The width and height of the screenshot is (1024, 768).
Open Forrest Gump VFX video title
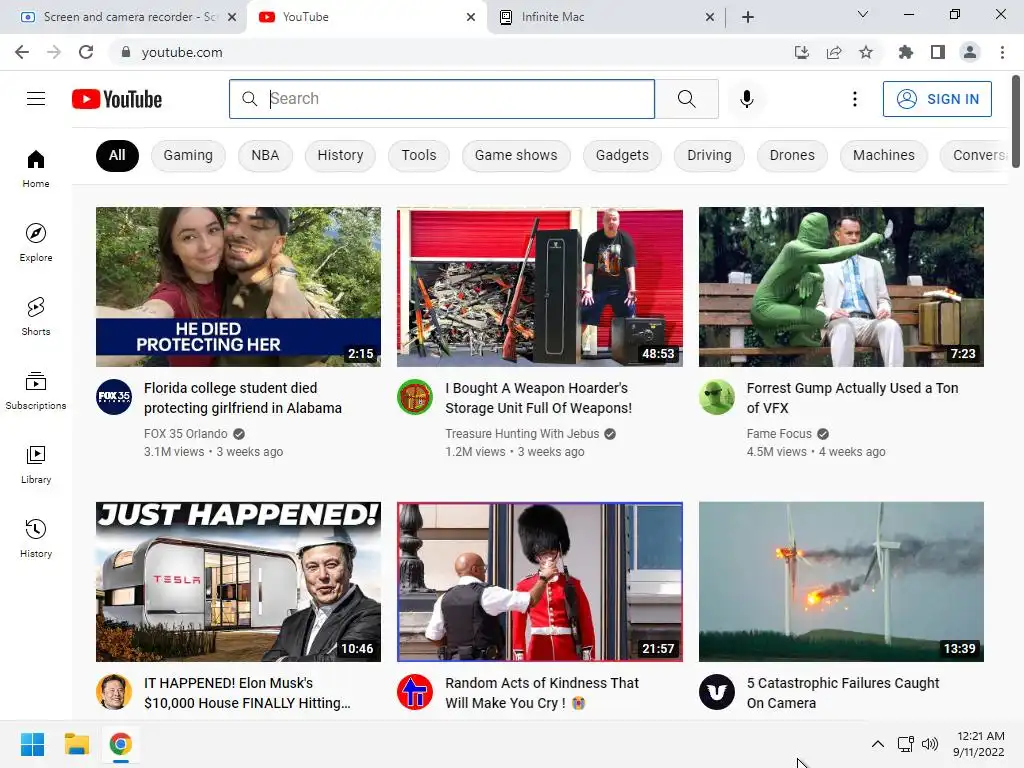(852, 398)
